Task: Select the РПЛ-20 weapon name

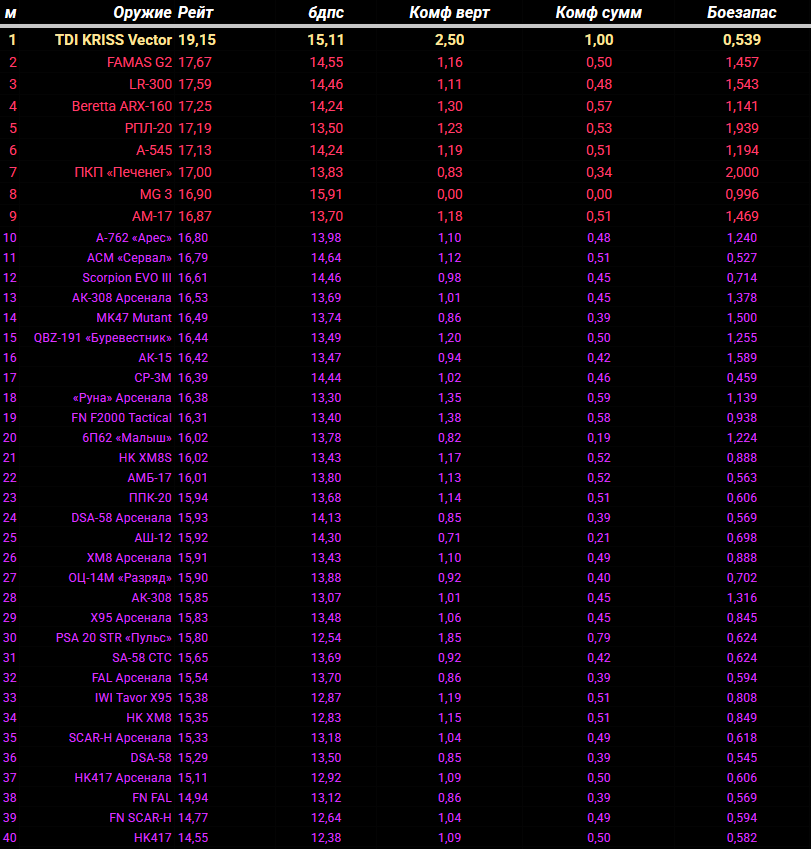Action: pos(148,128)
